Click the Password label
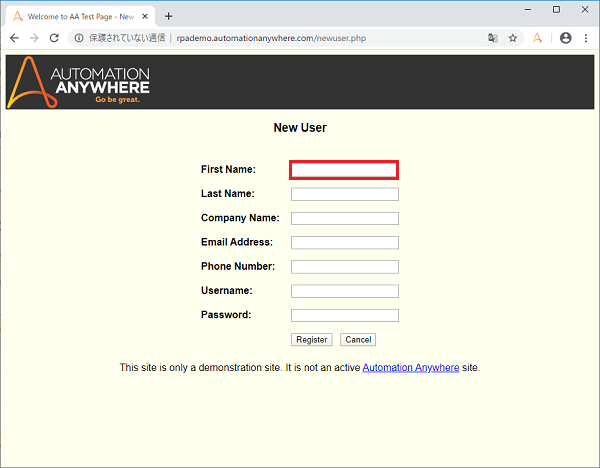The height and width of the screenshot is (468, 600). pos(226,315)
